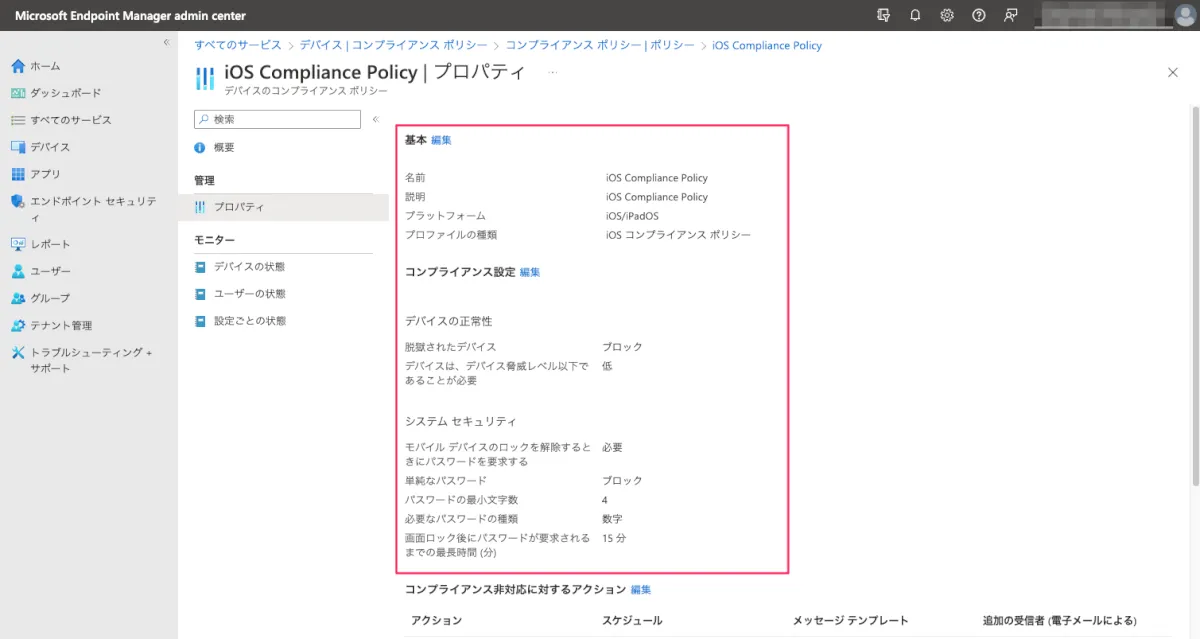Viewport: 1200px width, 639px height.
Task: Click the apps grid icon in the sidebar
Action: coord(17,174)
